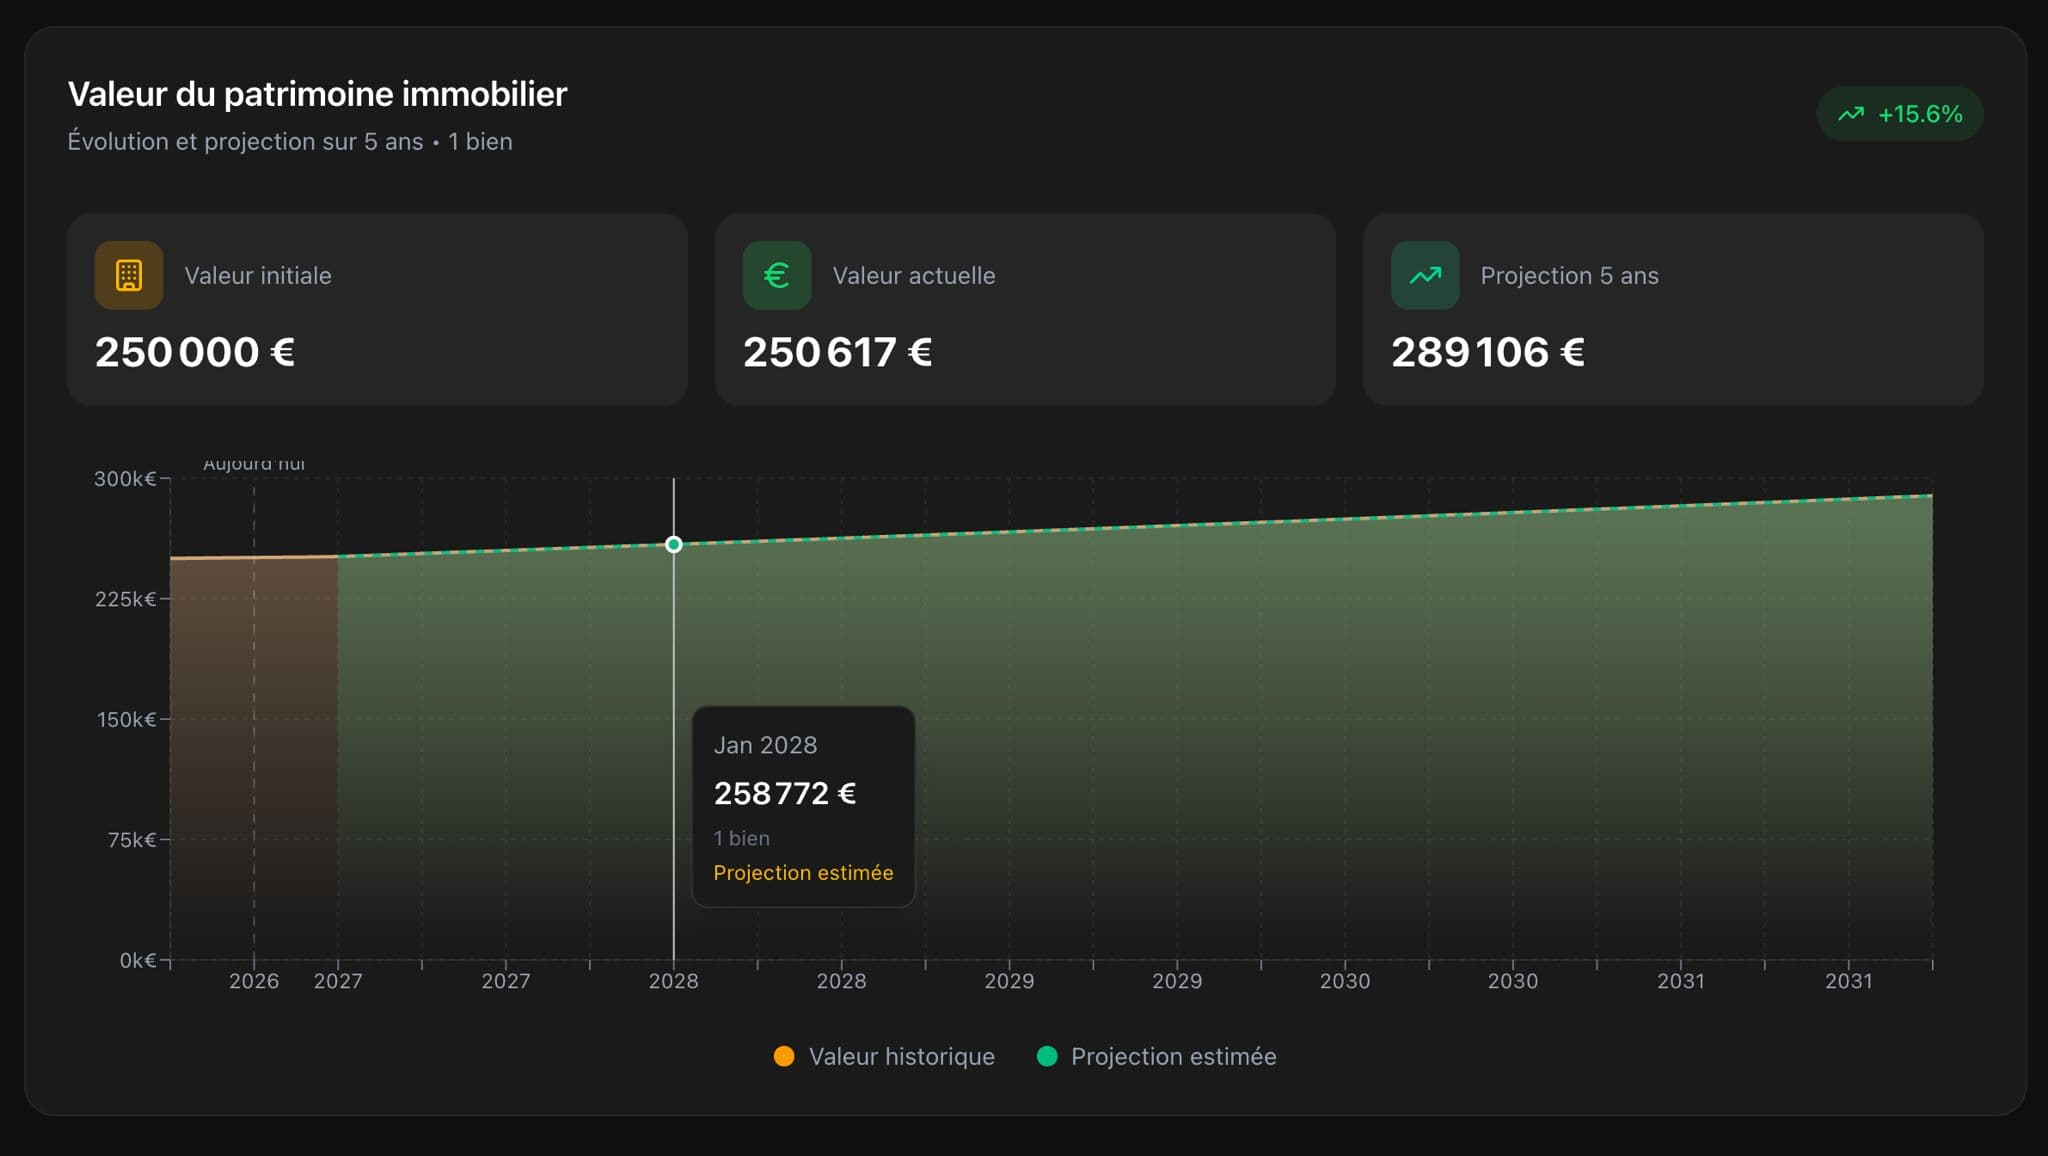Click the building icon for Valeur initiale
The image size is (2048, 1156).
point(129,275)
